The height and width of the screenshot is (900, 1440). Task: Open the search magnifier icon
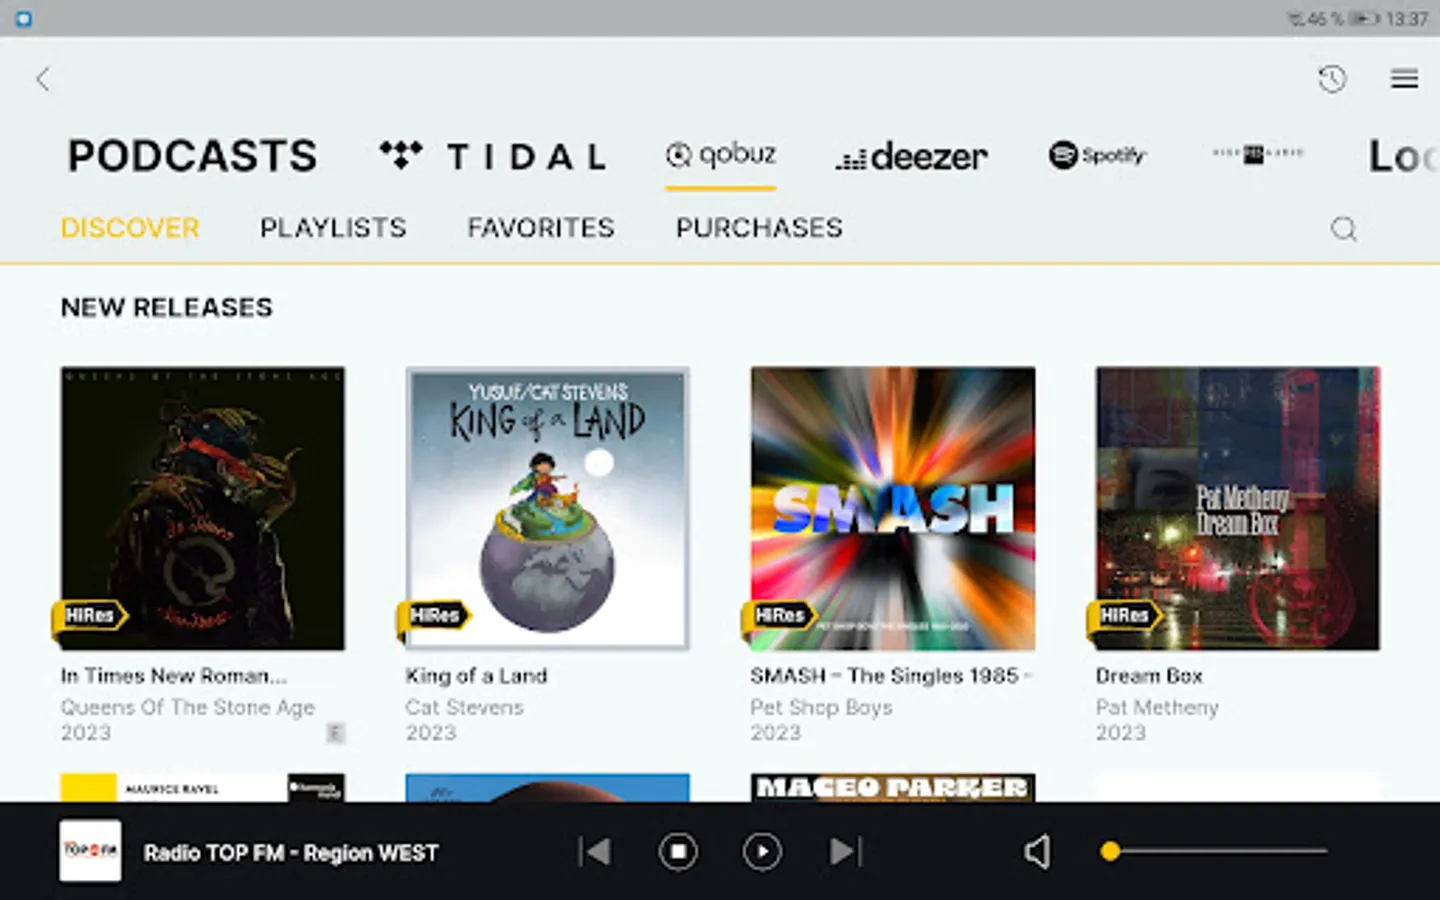point(1344,229)
